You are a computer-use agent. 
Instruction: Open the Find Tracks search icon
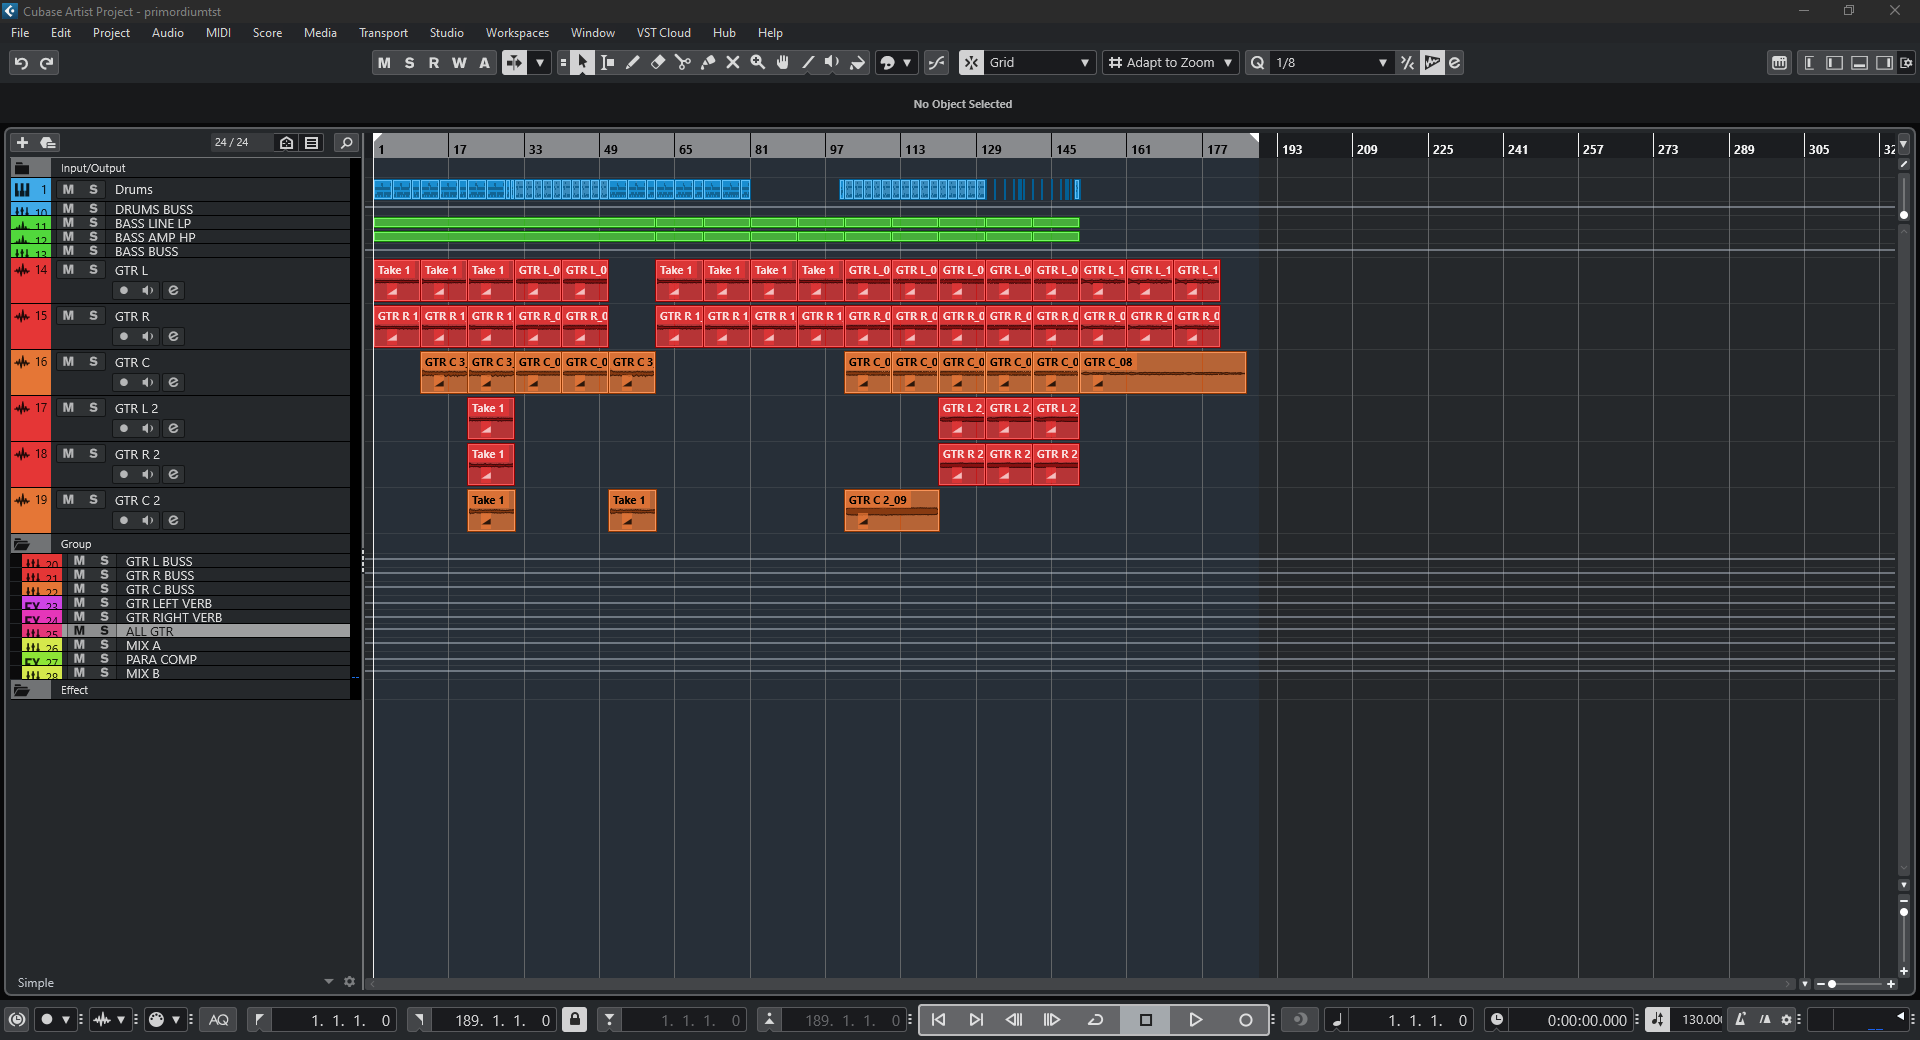(x=346, y=143)
